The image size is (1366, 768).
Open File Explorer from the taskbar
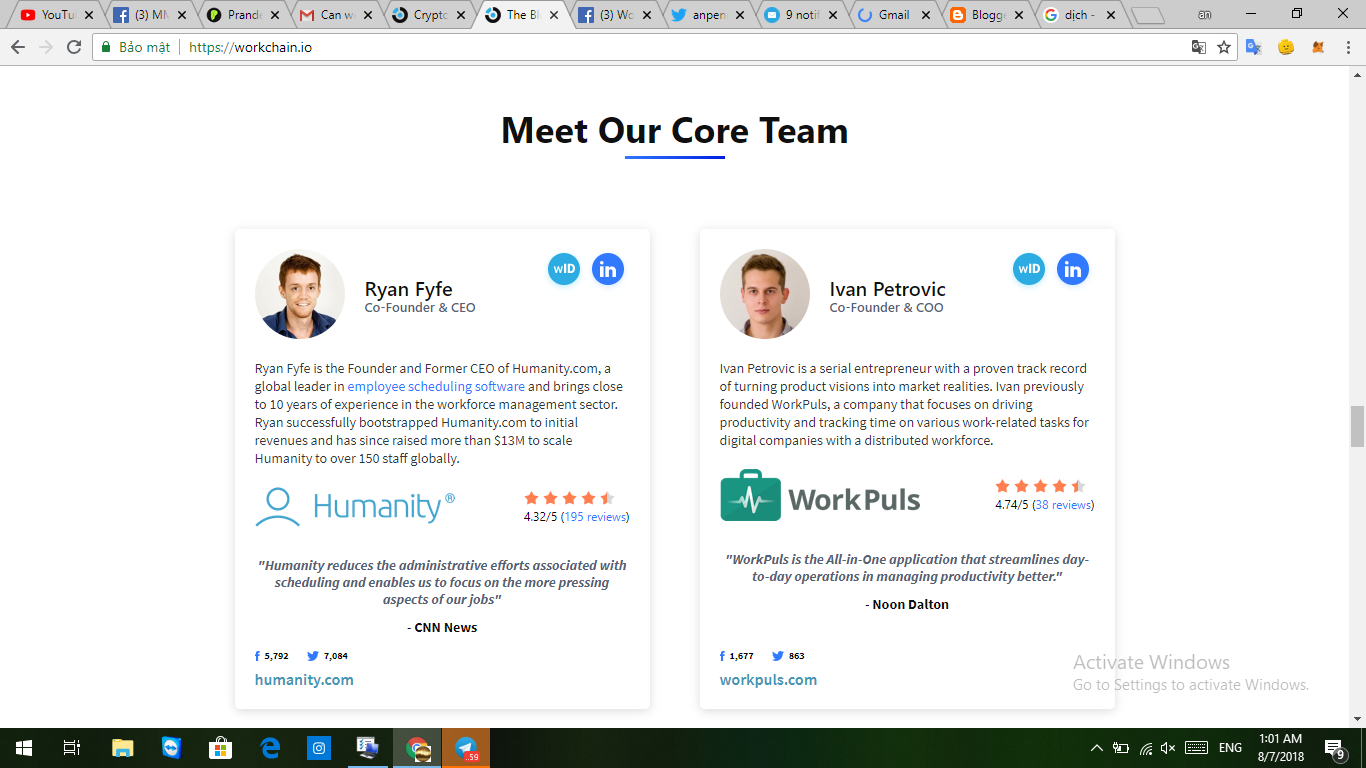click(x=122, y=748)
